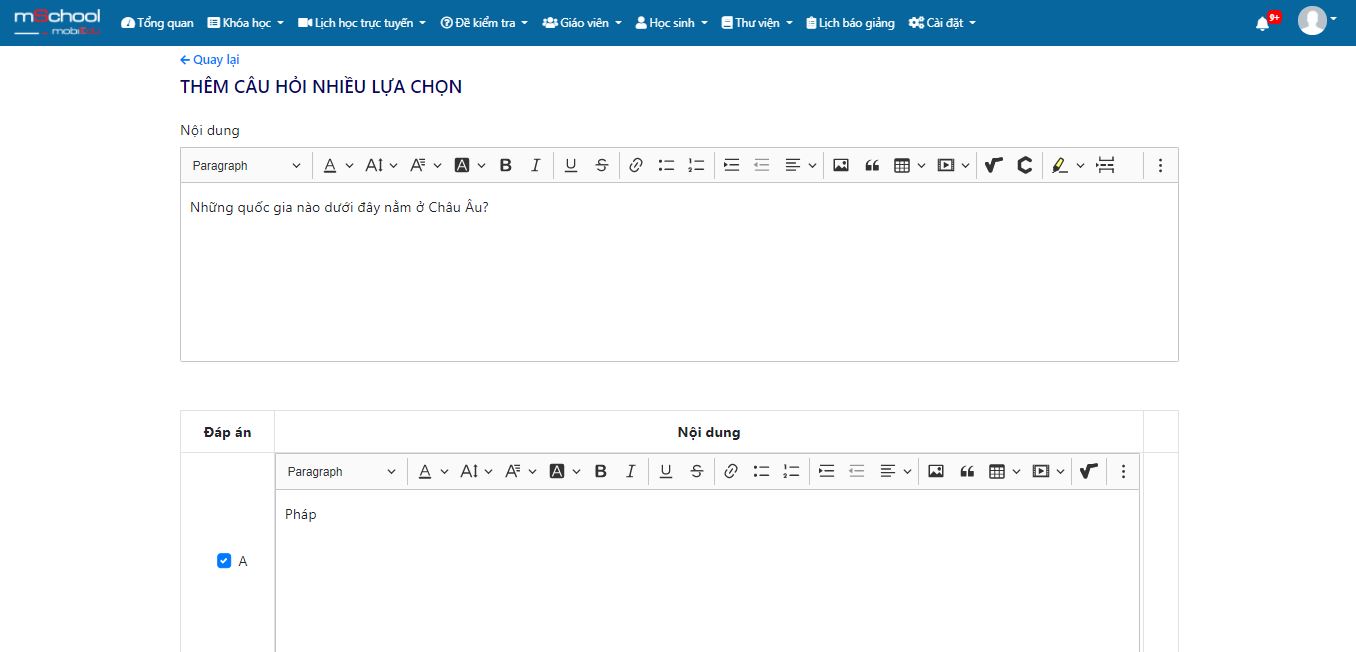Apply underline in question content toolbar

point(571,166)
